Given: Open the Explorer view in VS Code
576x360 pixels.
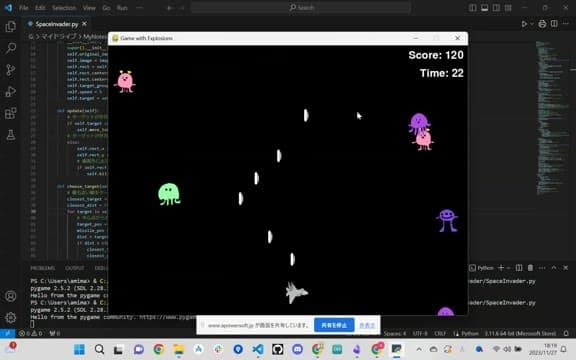Looking at the screenshot, I should click(11, 26).
